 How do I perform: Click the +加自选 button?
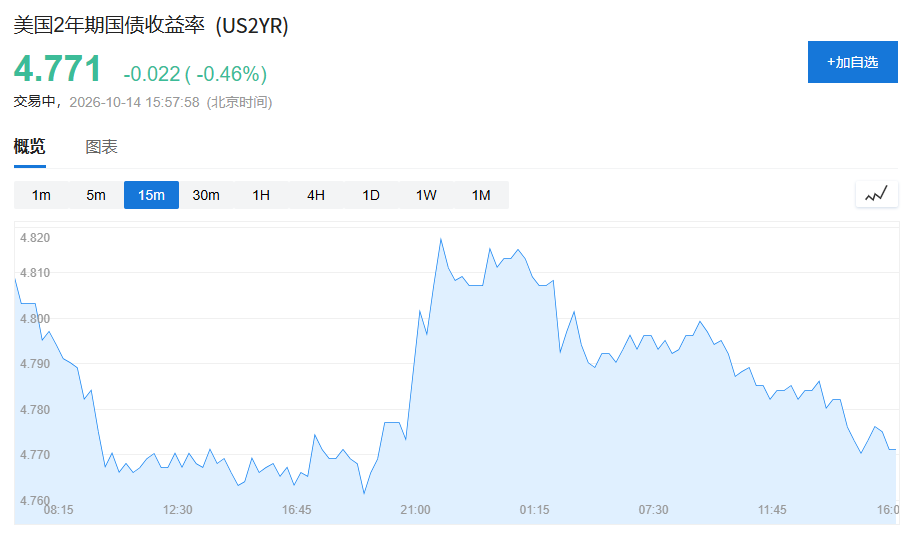tap(852, 62)
